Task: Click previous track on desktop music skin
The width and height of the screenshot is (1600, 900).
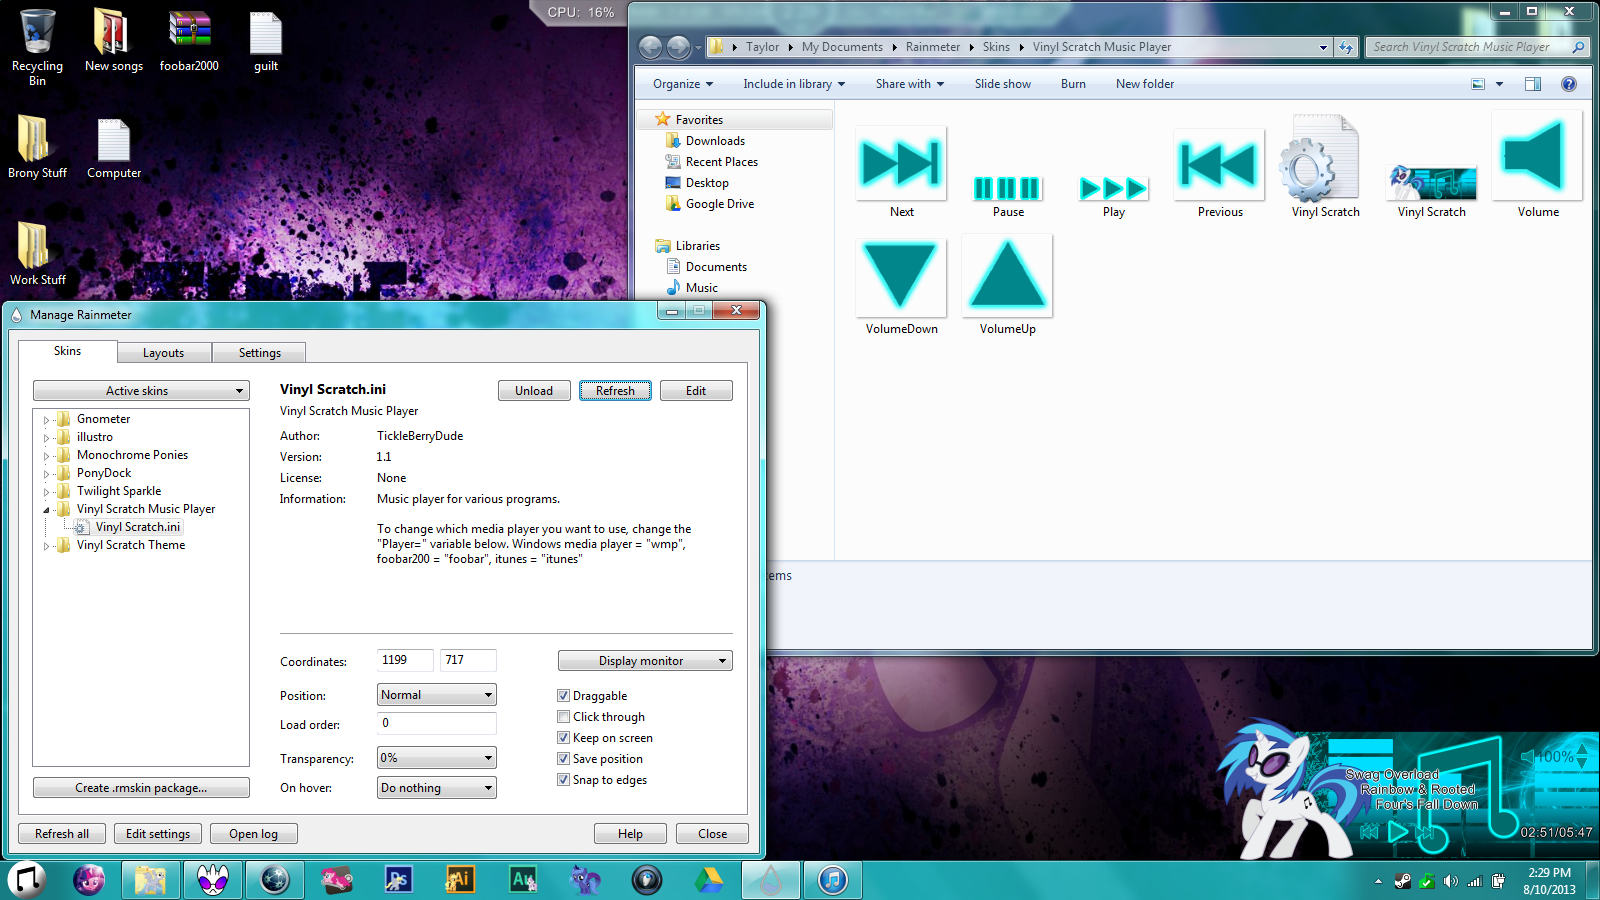Action: 1369,832
